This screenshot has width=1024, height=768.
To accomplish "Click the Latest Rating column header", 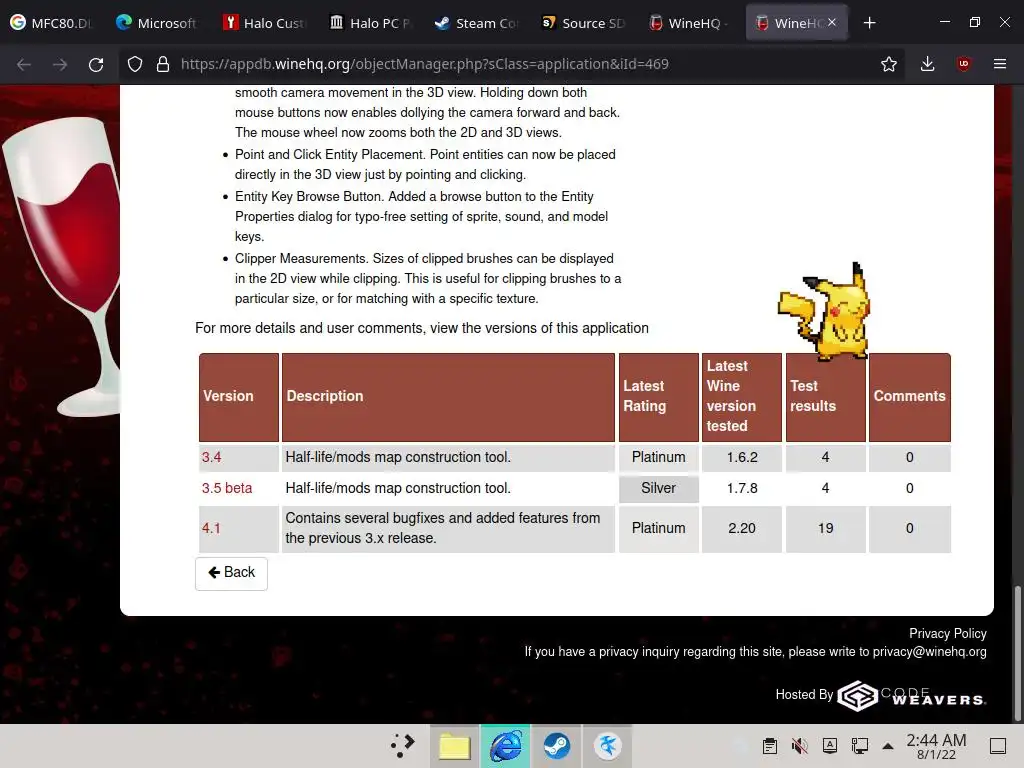I will pyautogui.click(x=658, y=396).
